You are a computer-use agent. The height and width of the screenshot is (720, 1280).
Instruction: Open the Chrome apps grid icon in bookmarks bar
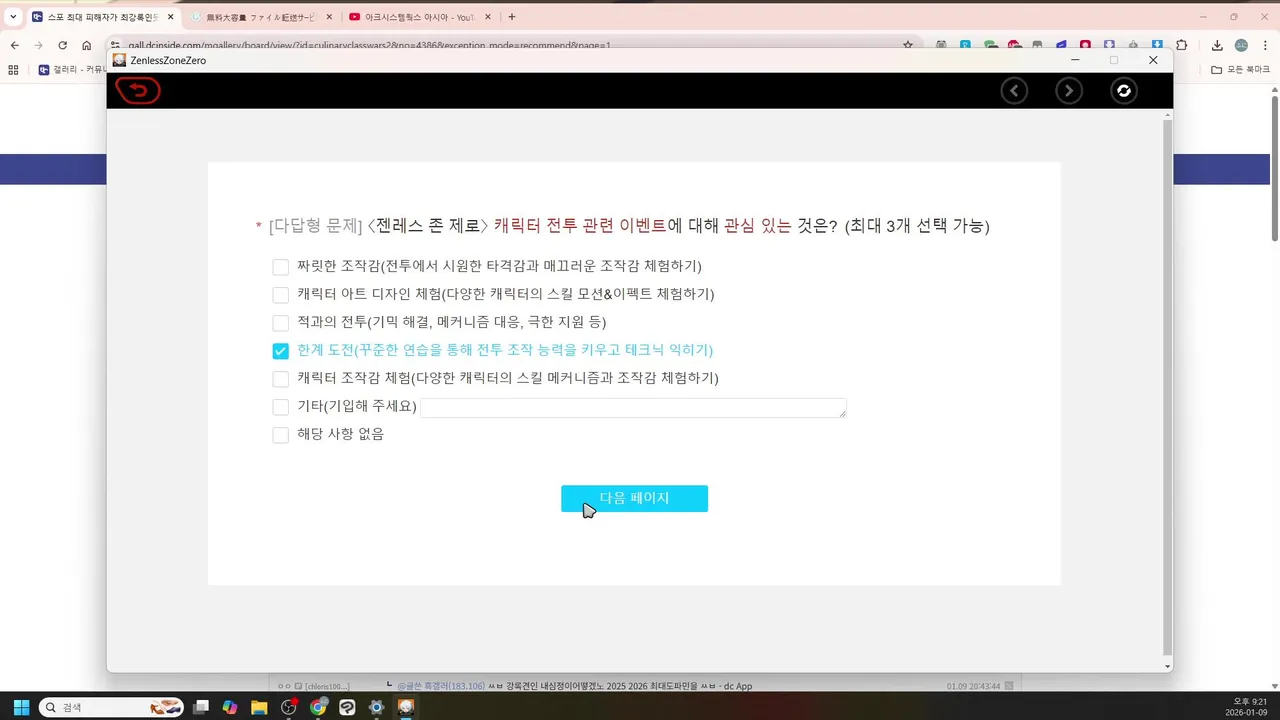14,70
